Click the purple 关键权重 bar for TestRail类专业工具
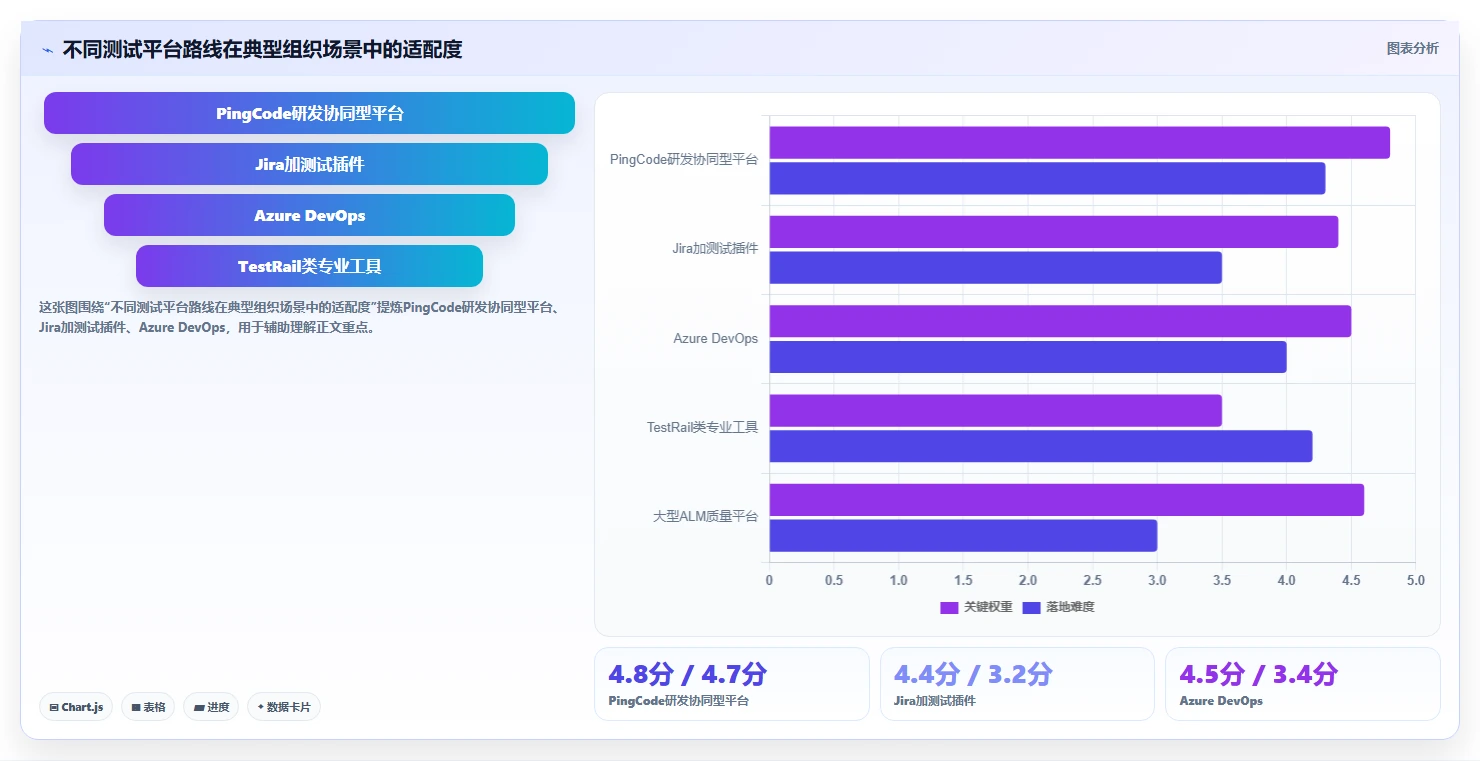Viewport: 1480px width, 761px height. (995, 410)
